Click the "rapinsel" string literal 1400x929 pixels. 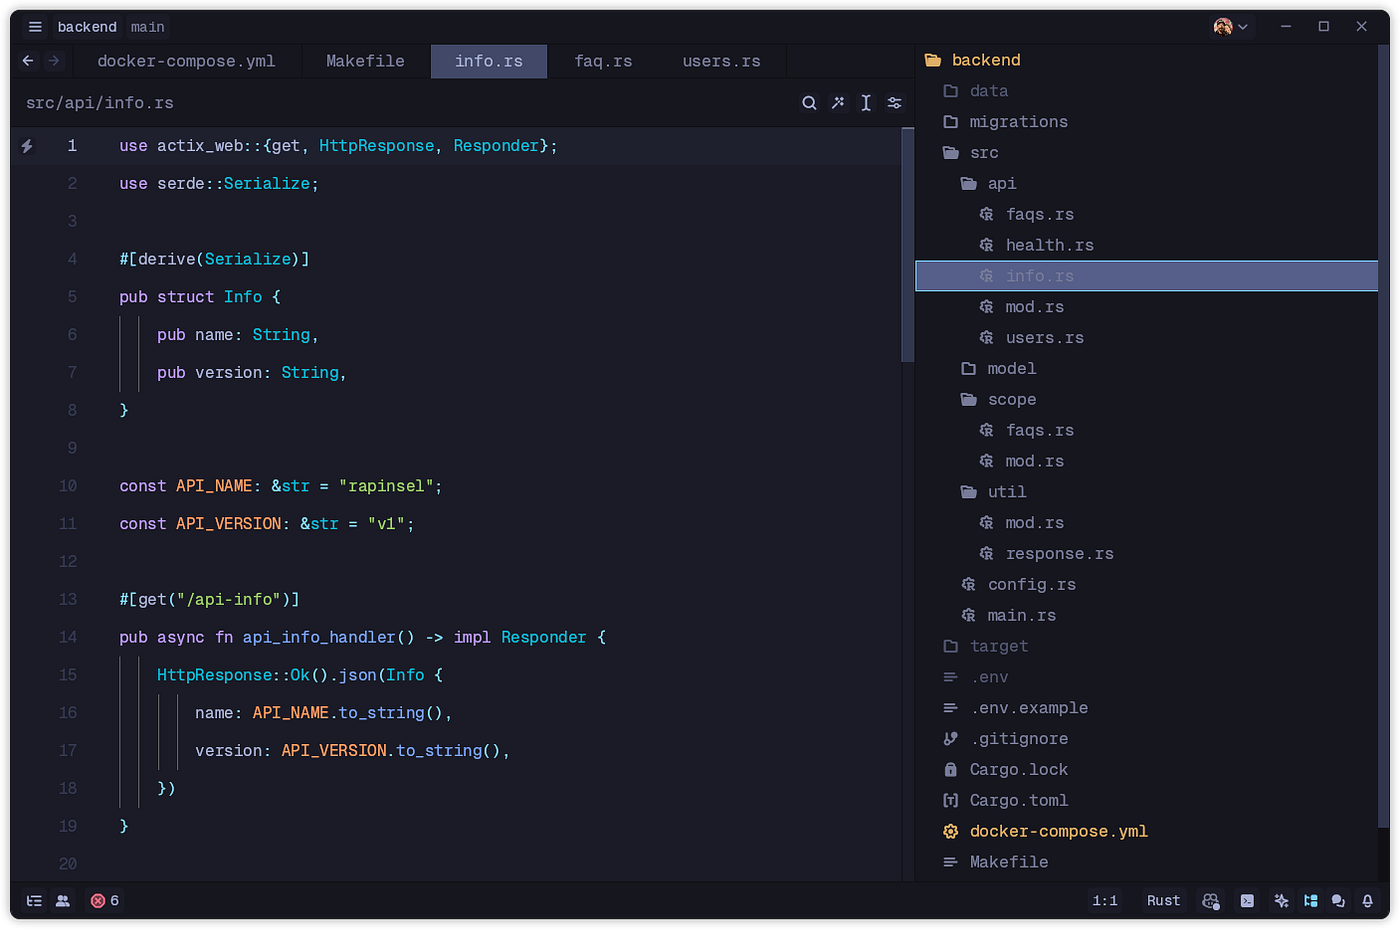[386, 486]
